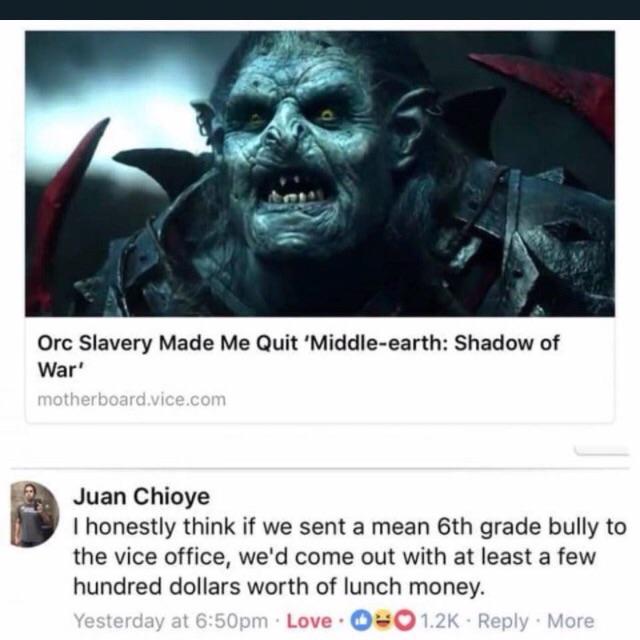
Task: Reply to Juan Chioye's comment
Action: coord(503,621)
